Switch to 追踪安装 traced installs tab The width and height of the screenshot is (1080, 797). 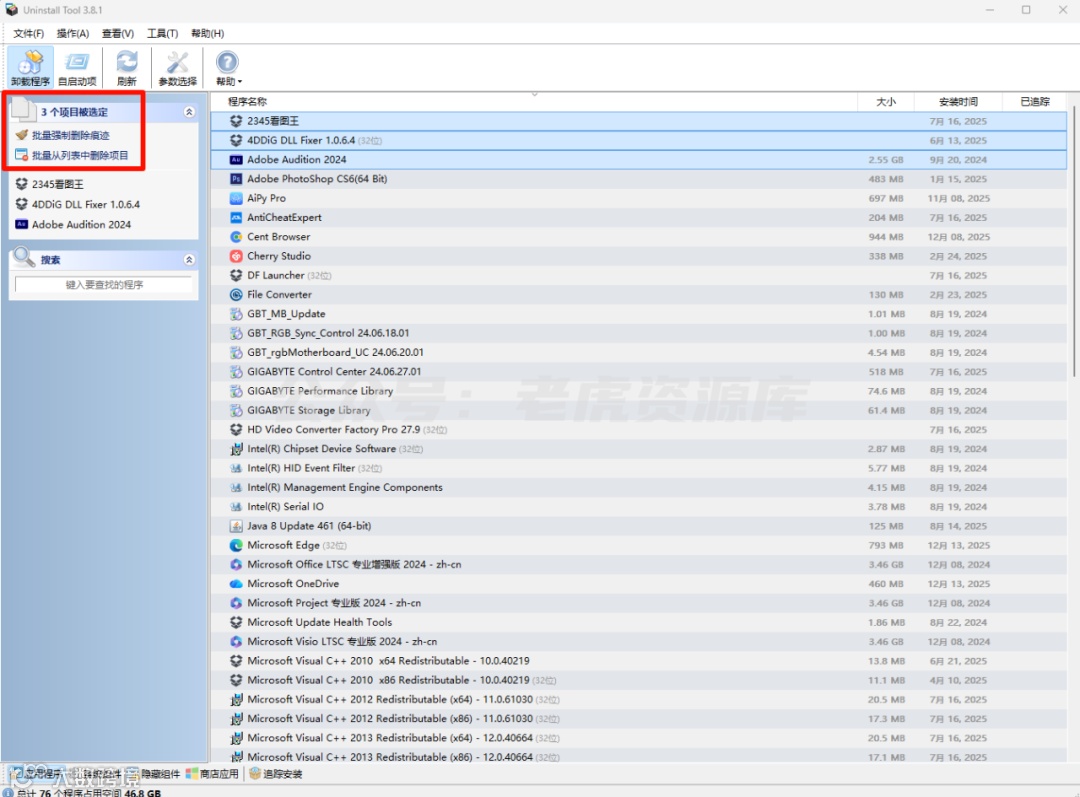coord(276,774)
